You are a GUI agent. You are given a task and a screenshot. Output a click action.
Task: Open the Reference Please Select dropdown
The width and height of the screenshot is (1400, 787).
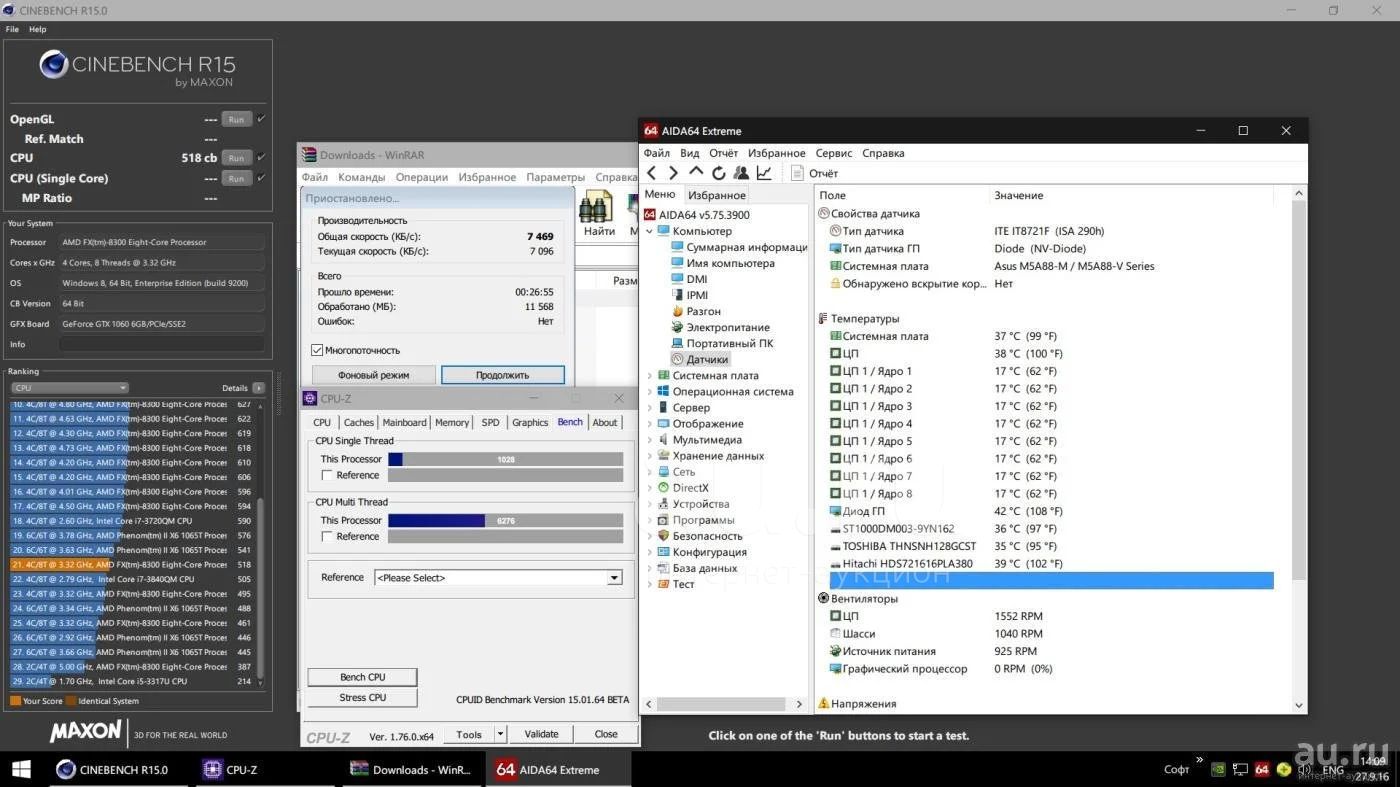tap(498, 577)
